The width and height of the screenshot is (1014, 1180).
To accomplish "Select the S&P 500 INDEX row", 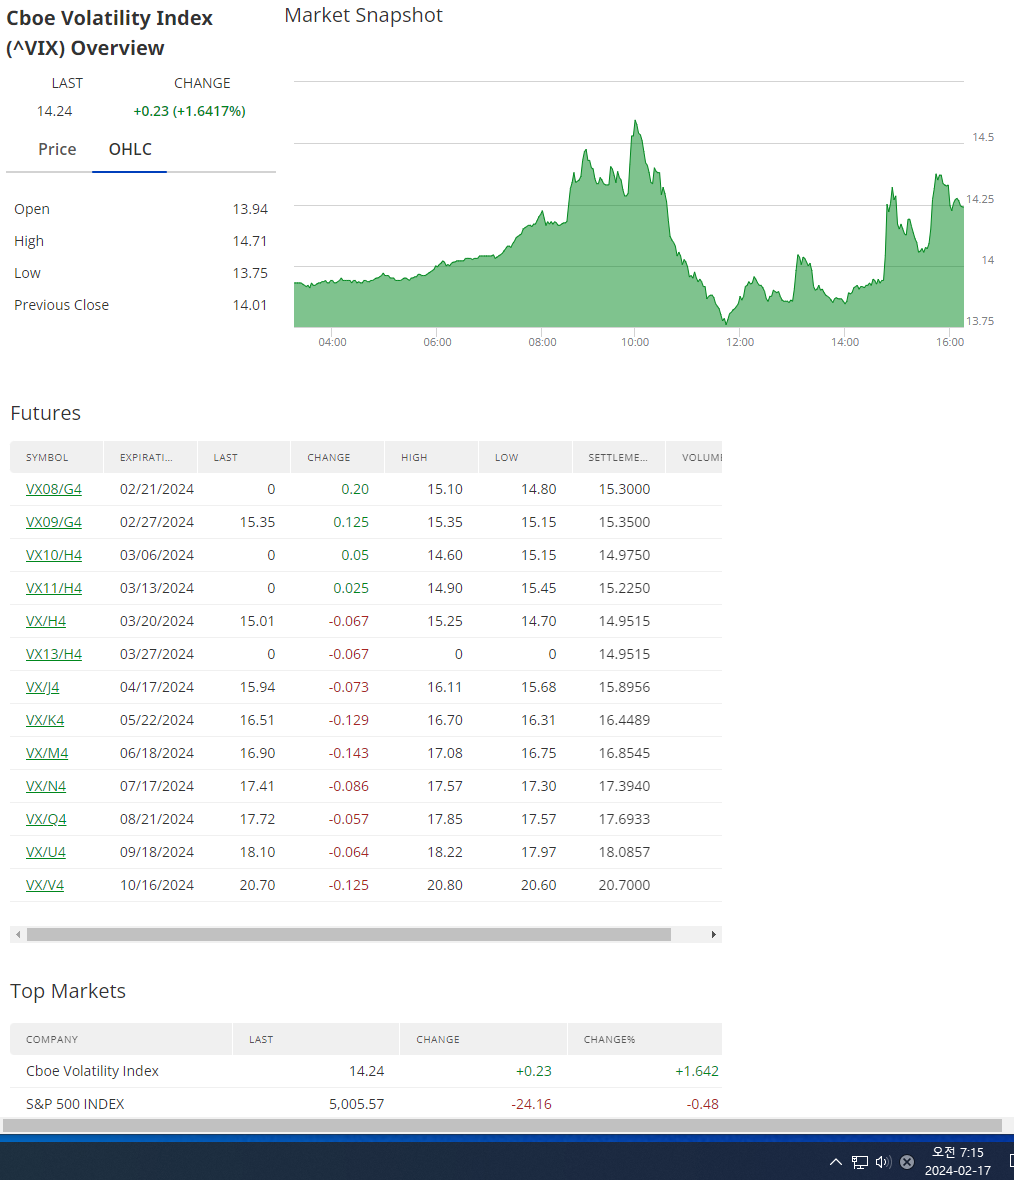I will point(366,1104).
